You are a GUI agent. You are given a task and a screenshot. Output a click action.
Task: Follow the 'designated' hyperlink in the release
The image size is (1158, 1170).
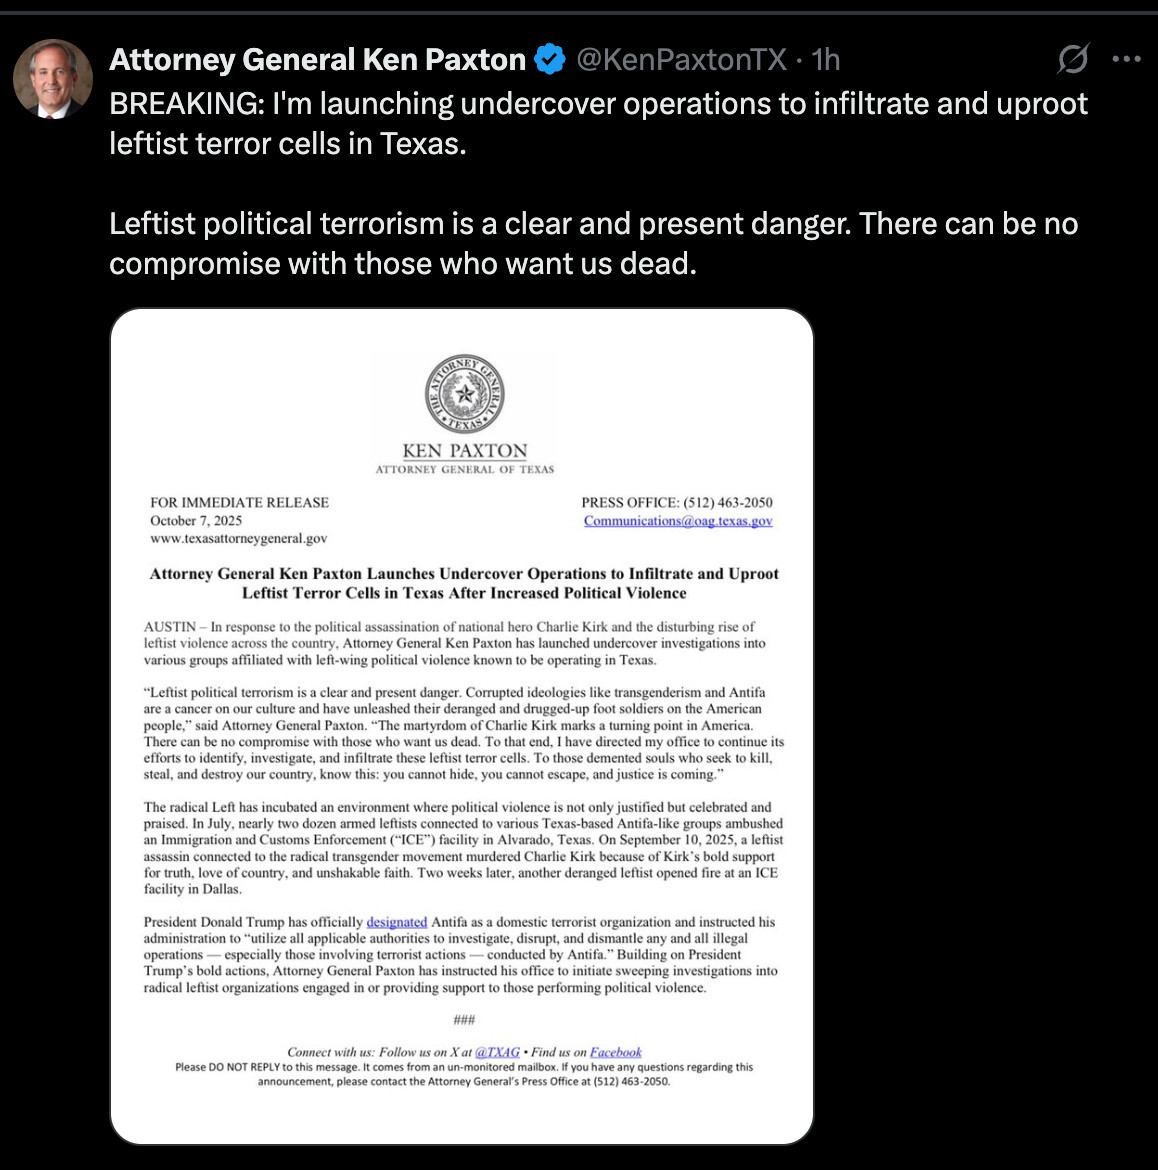[396, 922]
